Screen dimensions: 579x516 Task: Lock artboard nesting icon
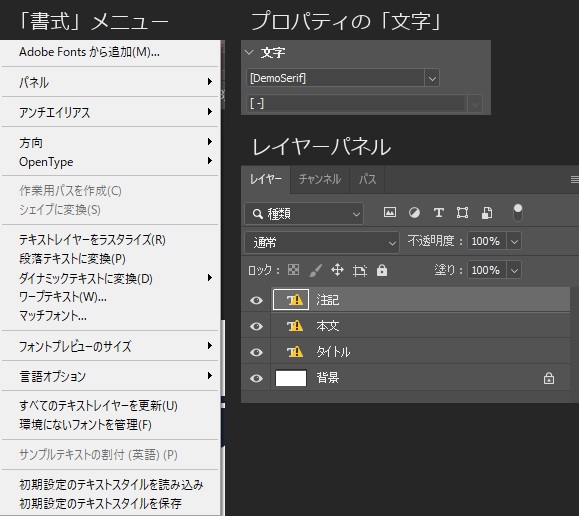tap(360, 271)
